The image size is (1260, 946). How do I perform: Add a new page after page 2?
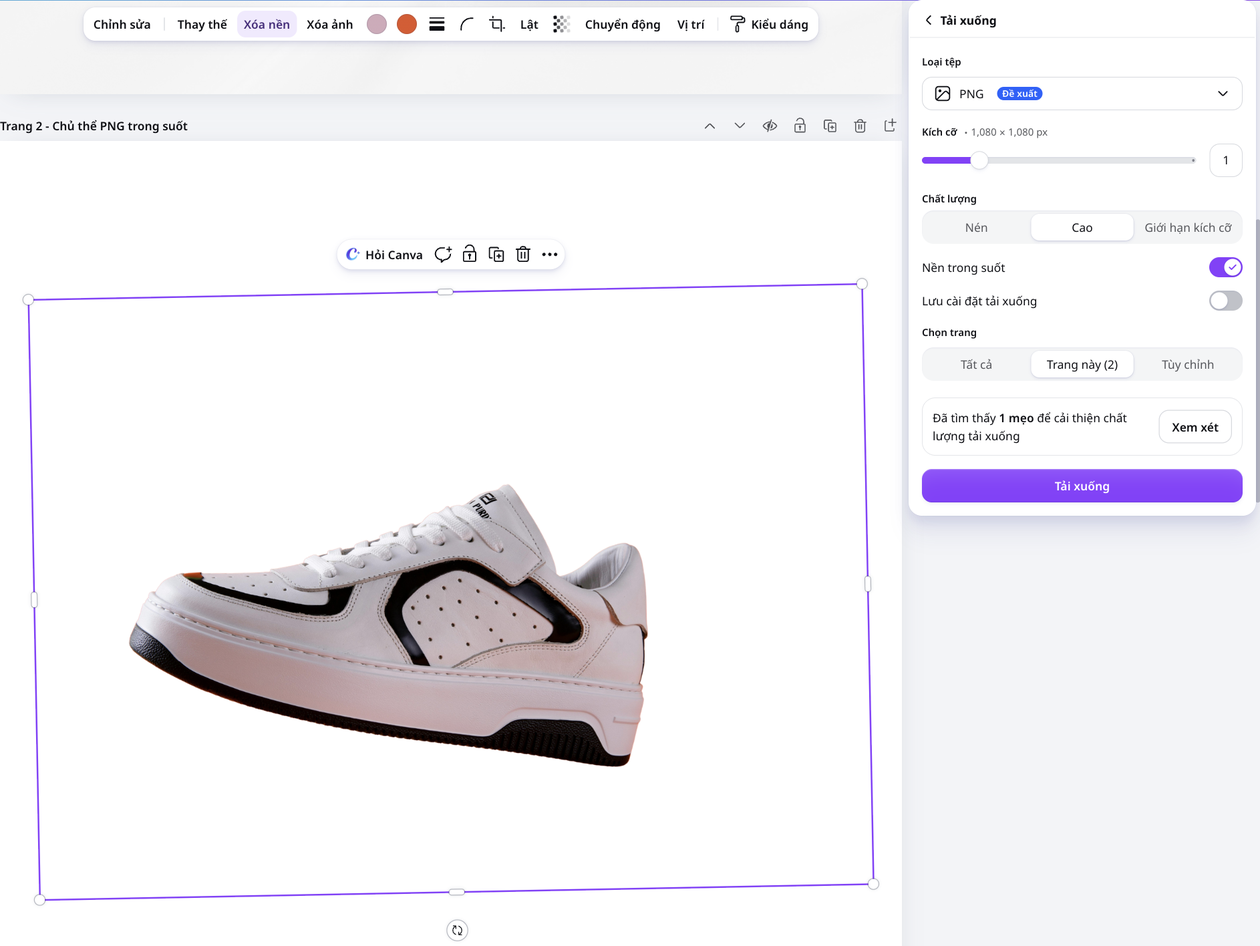(890, 126)
